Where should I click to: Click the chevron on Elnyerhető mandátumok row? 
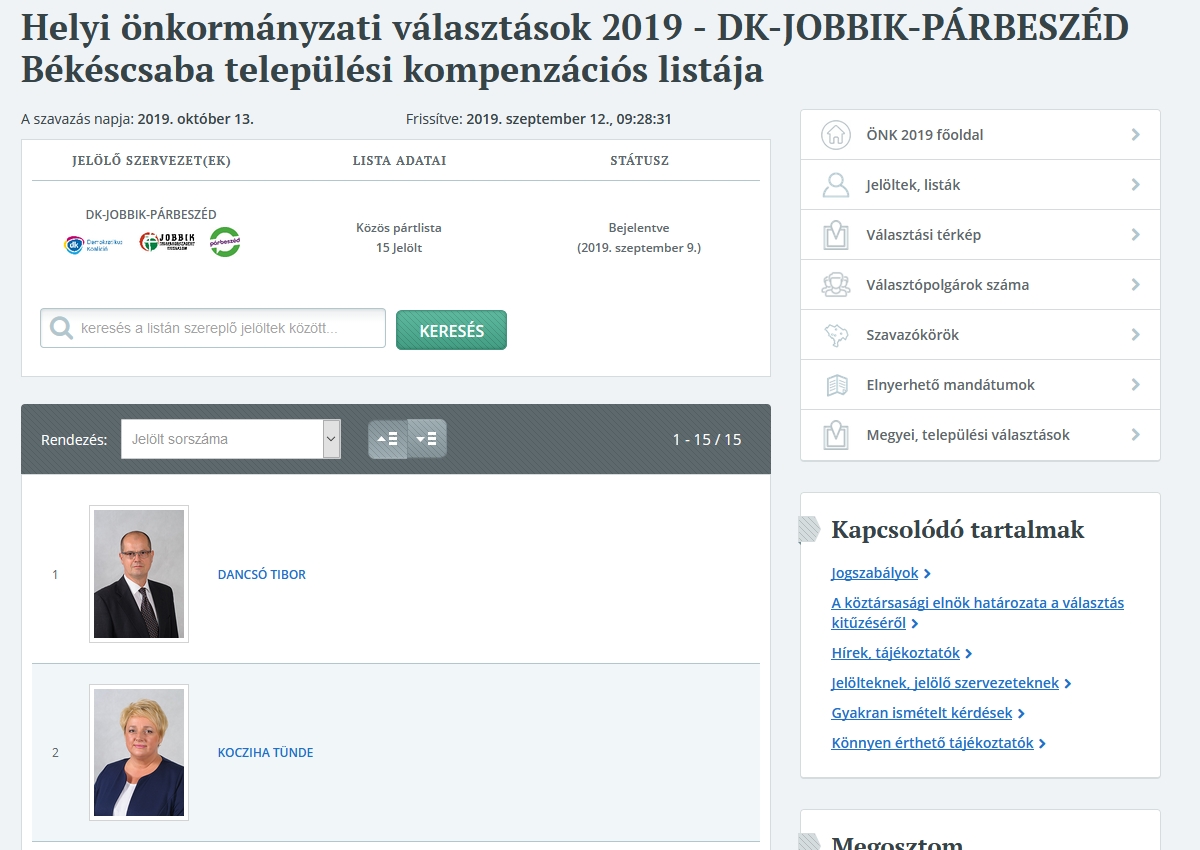point(1135,385)
